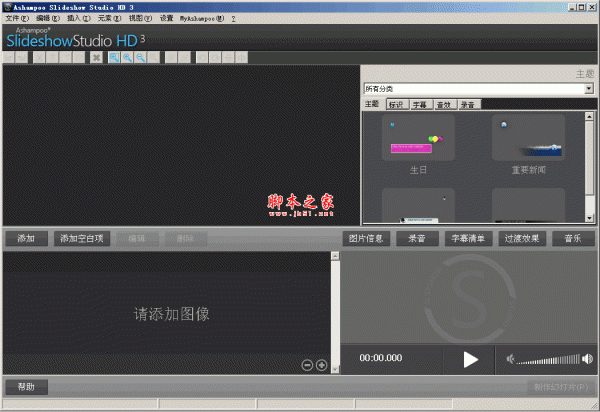The width and height of the screenshot is (600, 412).
Task: Select the 生日 theme thumbnail
Action: coord(418,137)
